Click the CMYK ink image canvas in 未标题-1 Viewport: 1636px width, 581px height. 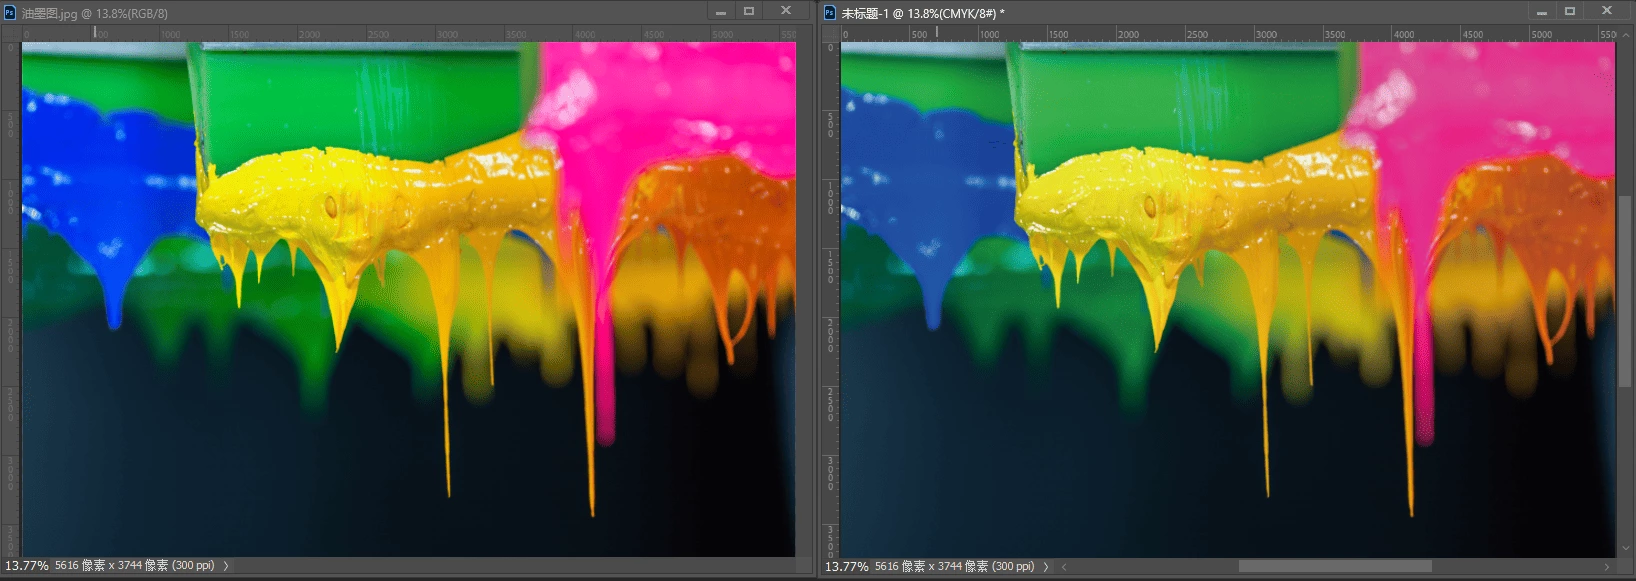(x=1228, y=299)
